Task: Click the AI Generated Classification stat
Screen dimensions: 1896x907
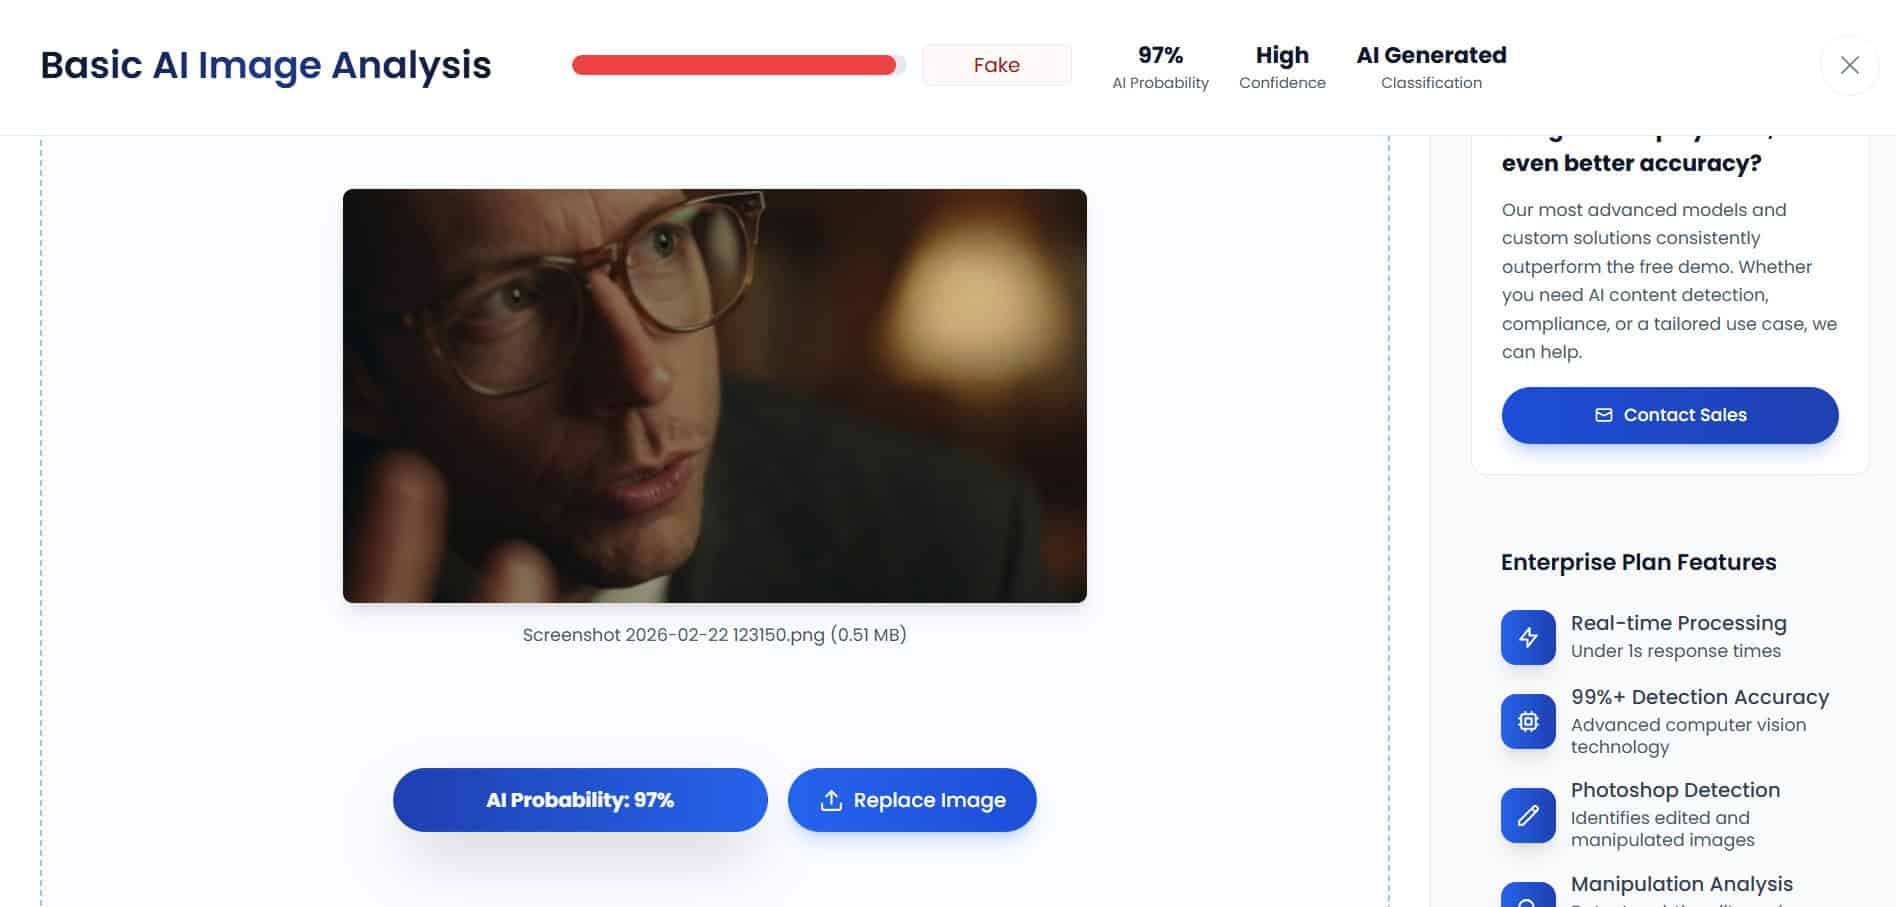Action: pos(1431,67)
